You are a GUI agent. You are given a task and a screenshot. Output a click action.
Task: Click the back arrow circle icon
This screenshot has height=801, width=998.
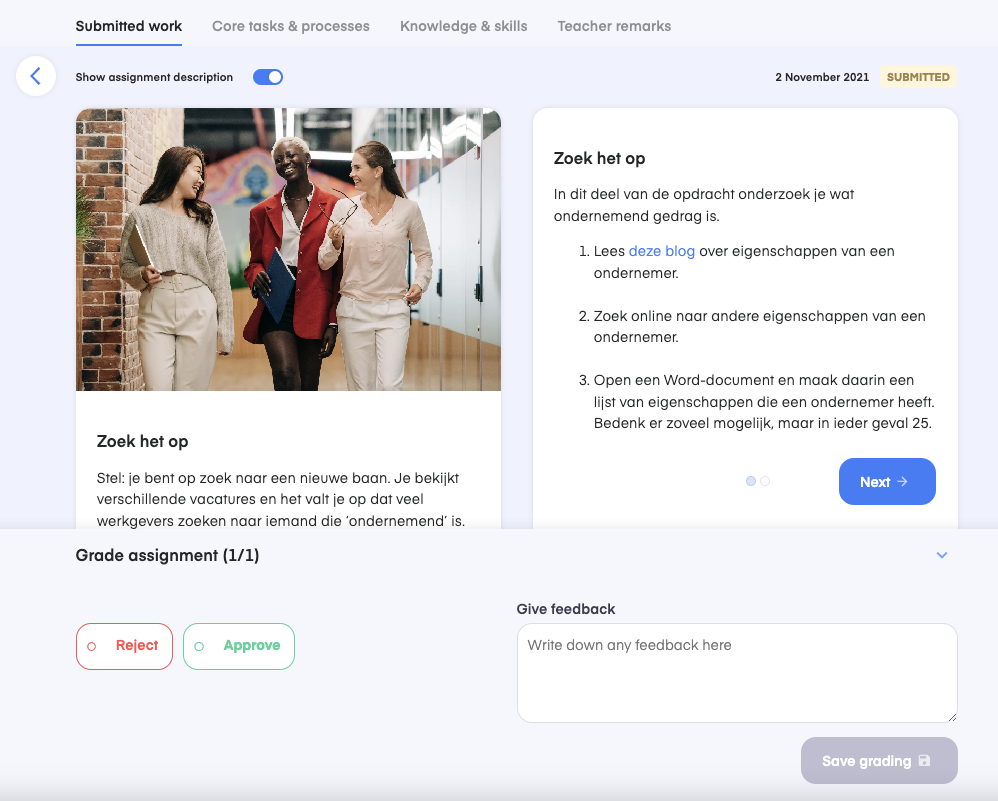coord(36,76)
